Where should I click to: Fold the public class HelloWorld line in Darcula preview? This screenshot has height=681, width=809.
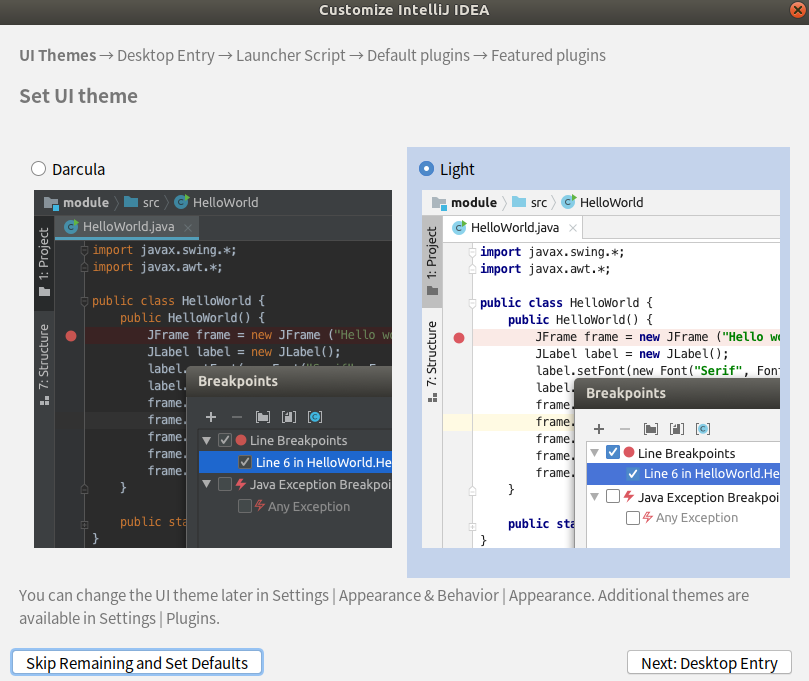[x=84, y=301]
